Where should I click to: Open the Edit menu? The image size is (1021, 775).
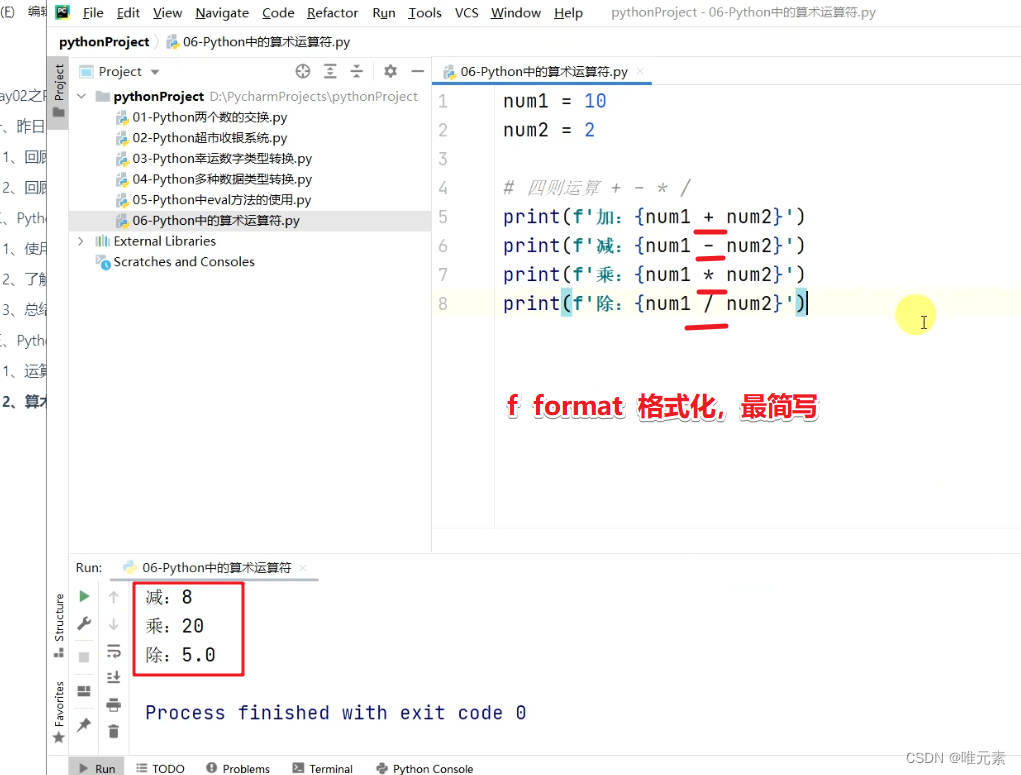coord(128,12)
